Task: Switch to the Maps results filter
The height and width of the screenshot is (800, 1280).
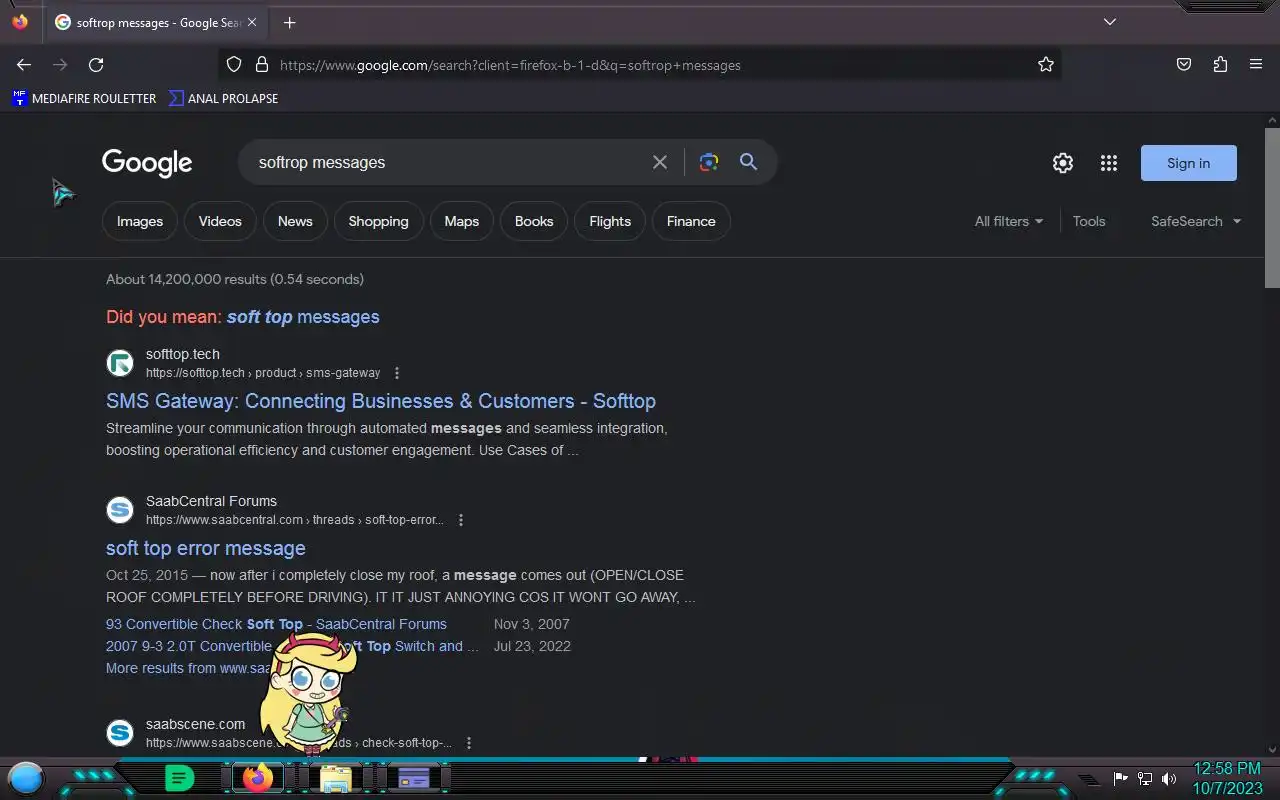Action: coord(462,221)
